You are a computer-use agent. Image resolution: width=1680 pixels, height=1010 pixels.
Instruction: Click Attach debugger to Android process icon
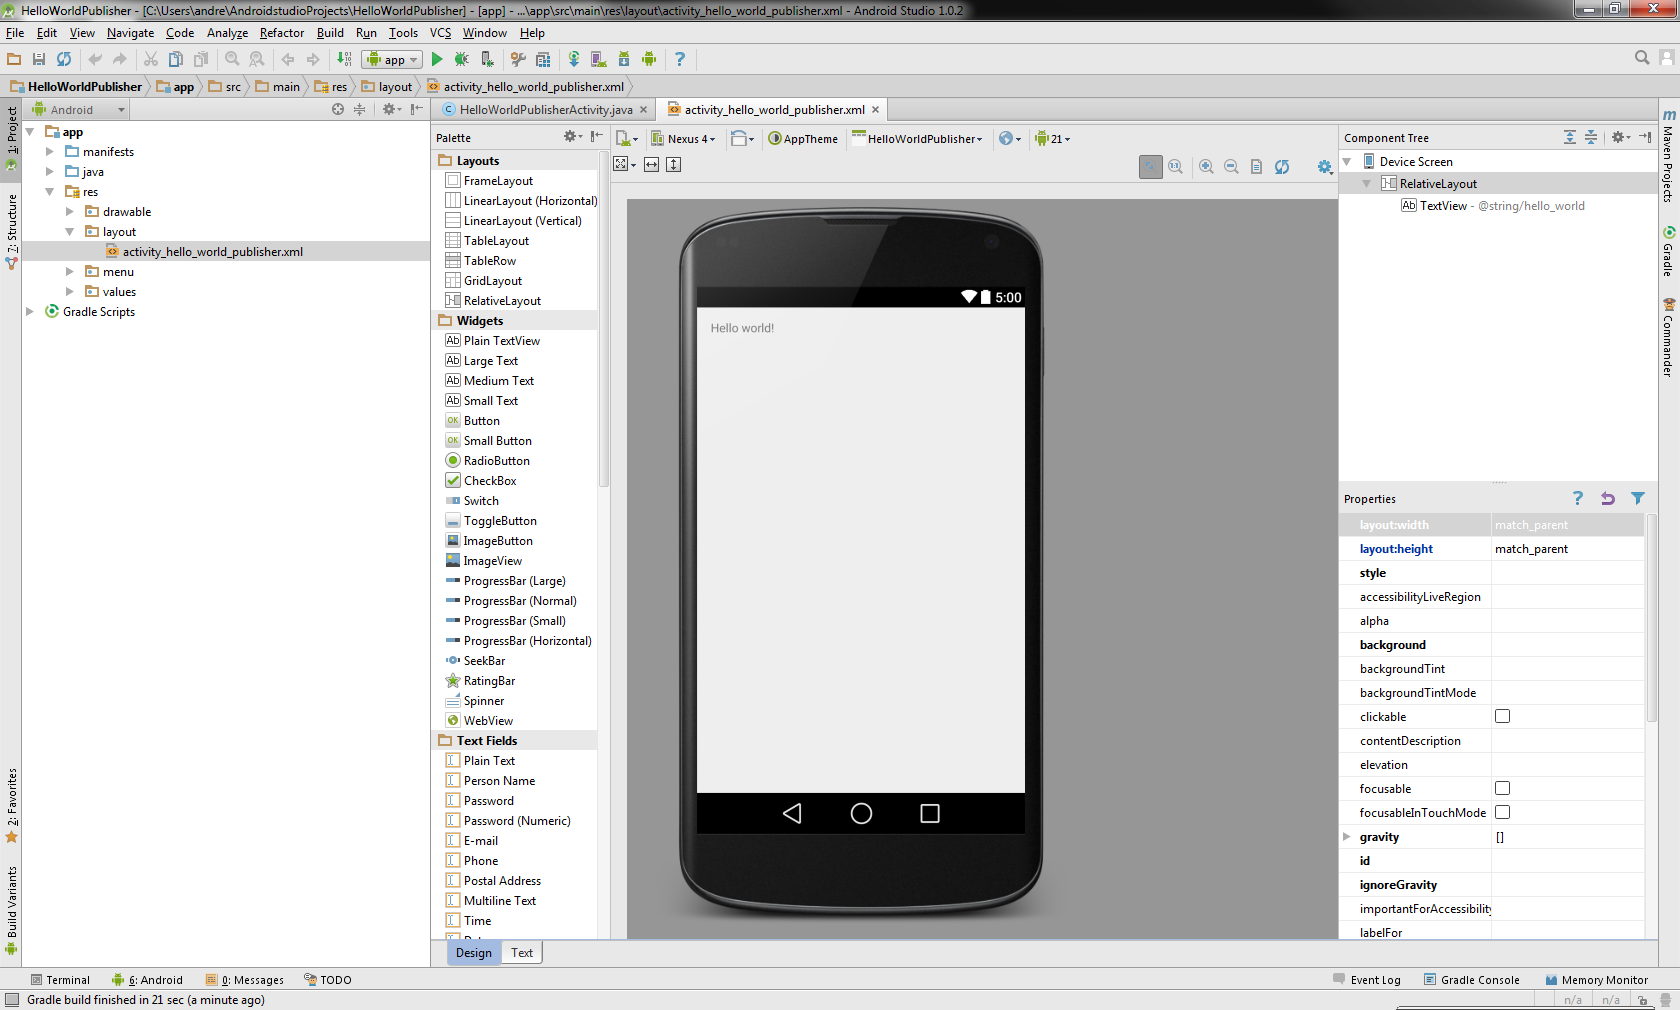[487, 59]
